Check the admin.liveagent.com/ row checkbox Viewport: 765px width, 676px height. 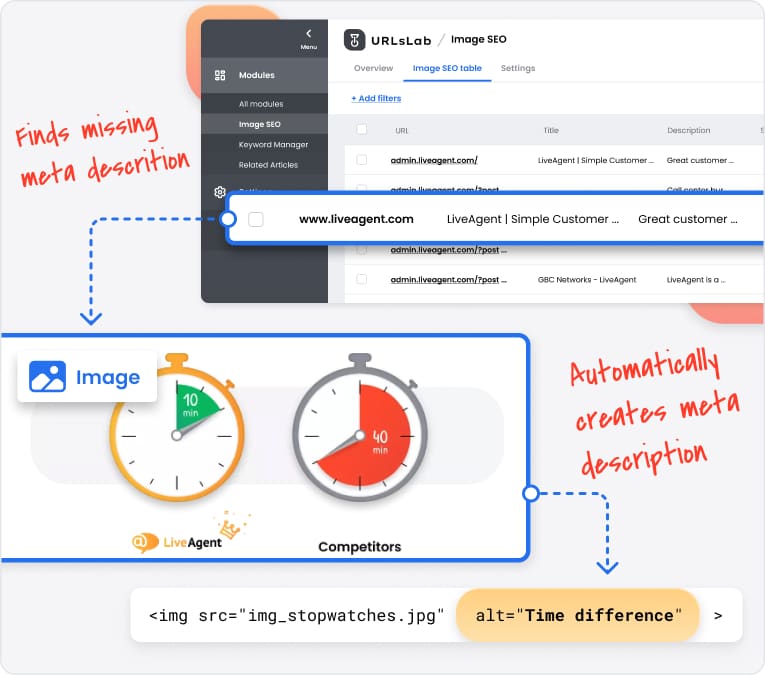(x=362, y=160)
